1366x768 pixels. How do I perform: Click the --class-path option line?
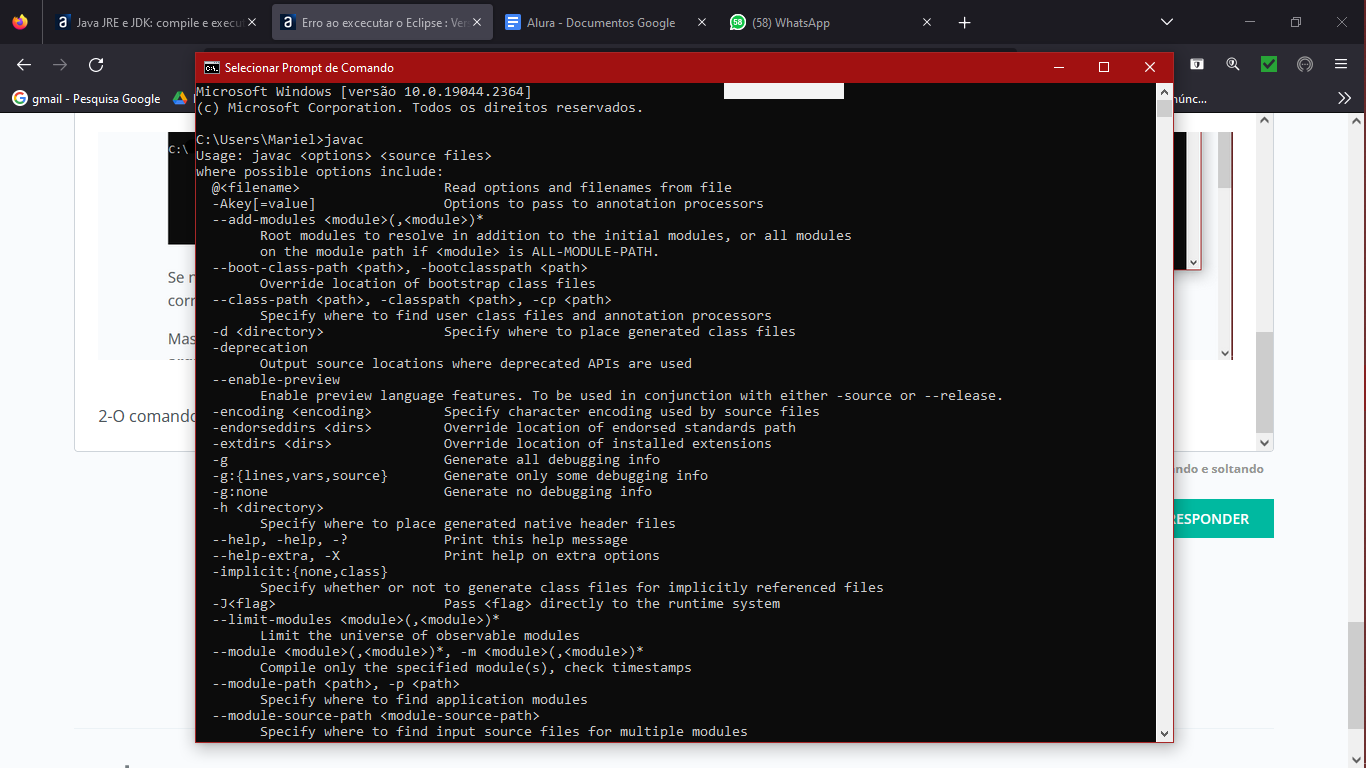412,300
